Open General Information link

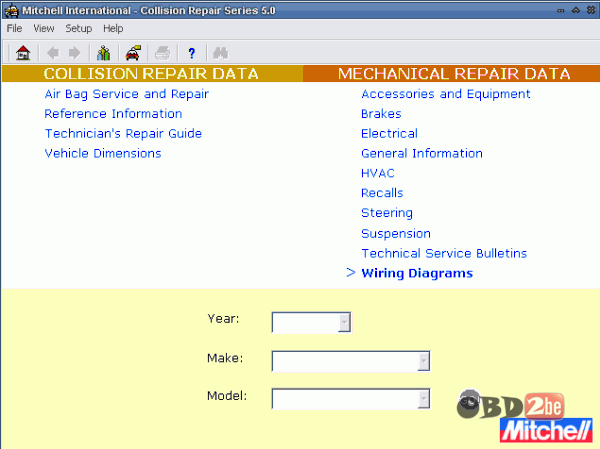[422, 153]
